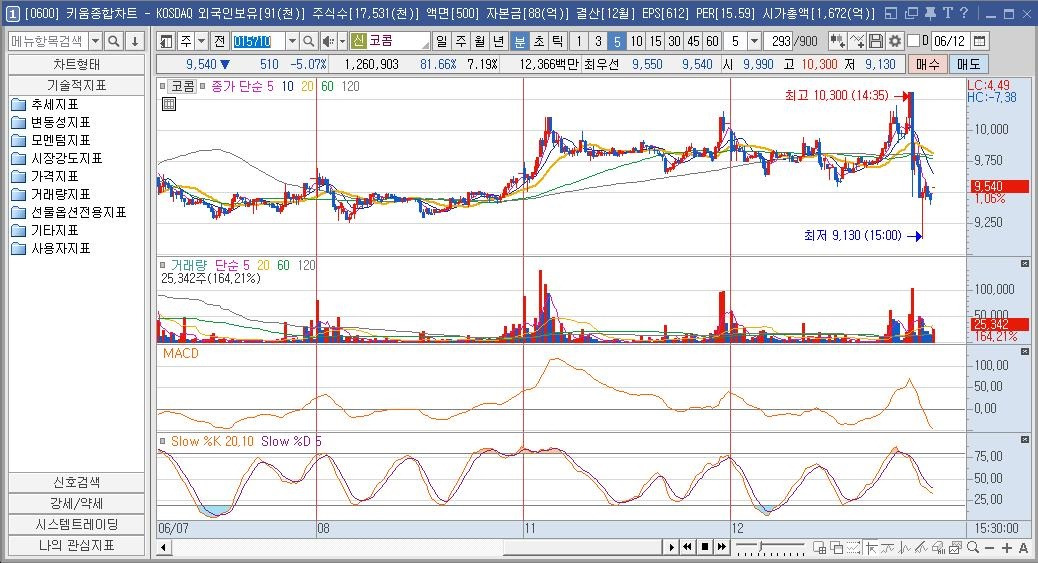The width and height of the screenshot is (1038, 563).
Task: Open the menu search dropdown arrow
Action: pyautogui.click(x=95, y=41)
